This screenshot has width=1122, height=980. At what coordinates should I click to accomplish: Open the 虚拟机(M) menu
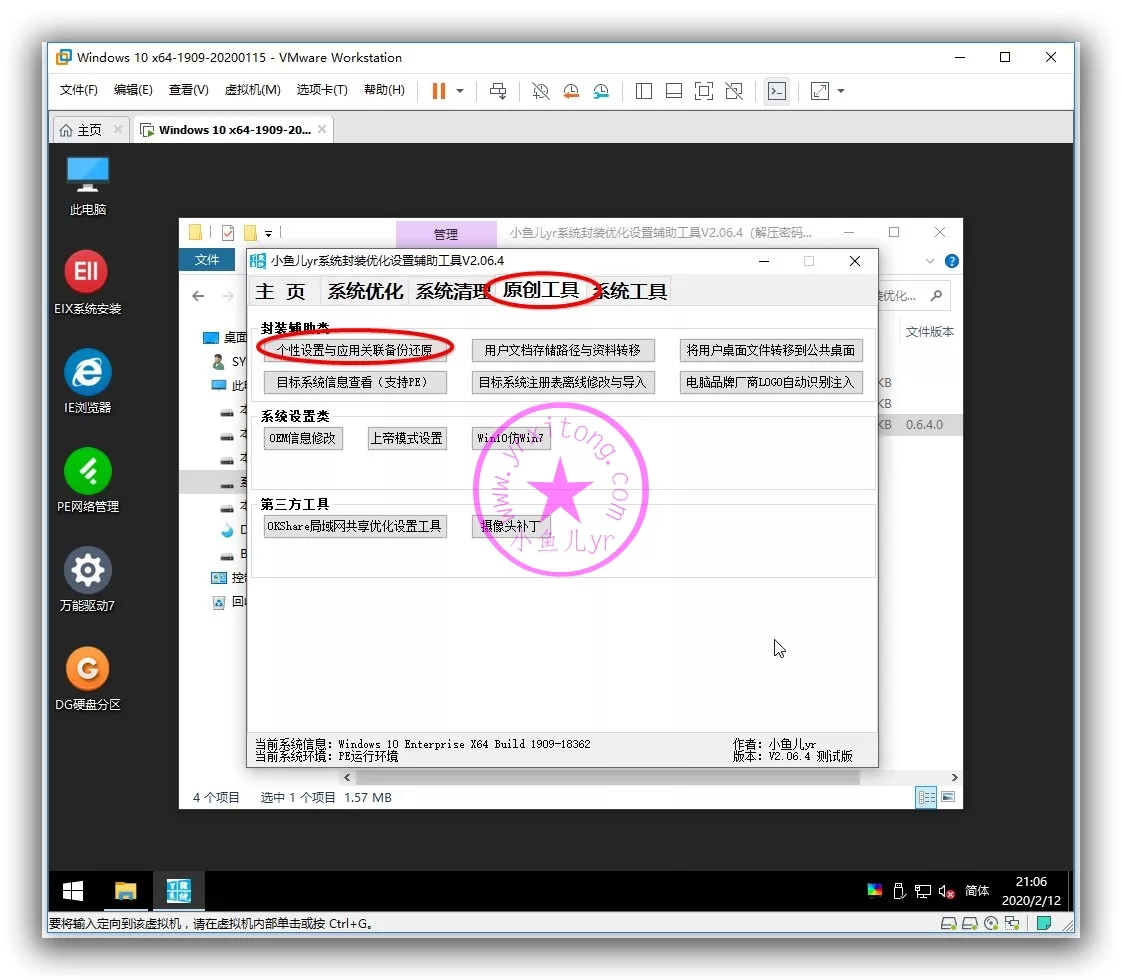[x=252, y=90]
